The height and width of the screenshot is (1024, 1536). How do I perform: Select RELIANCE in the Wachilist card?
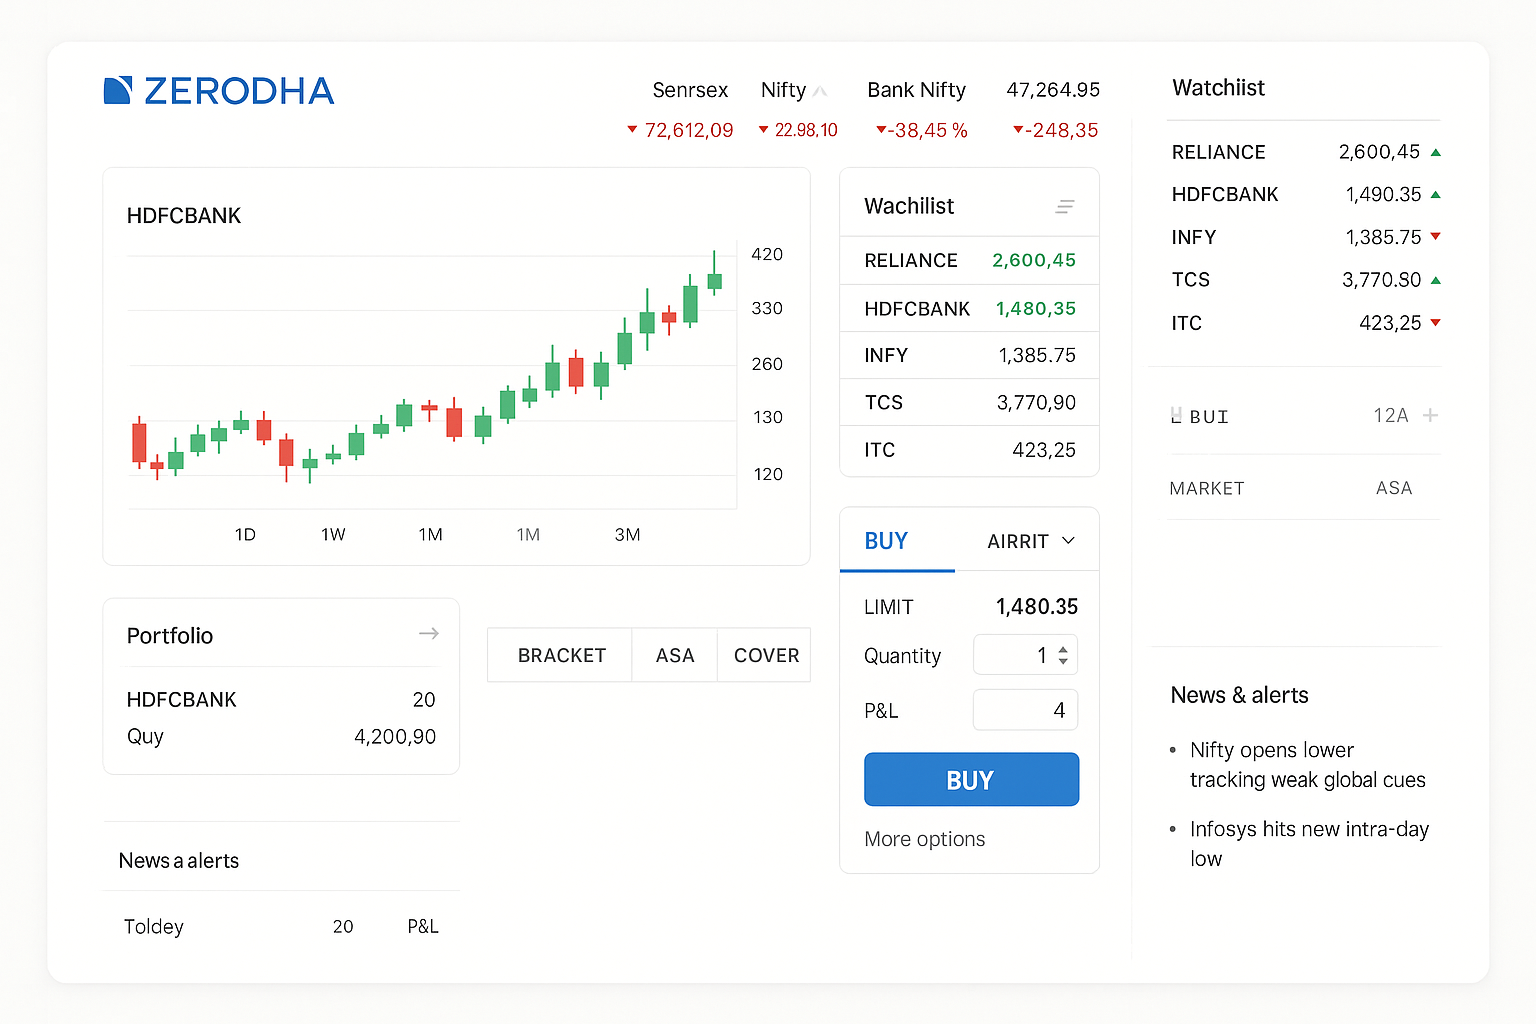tap(969, 260)
